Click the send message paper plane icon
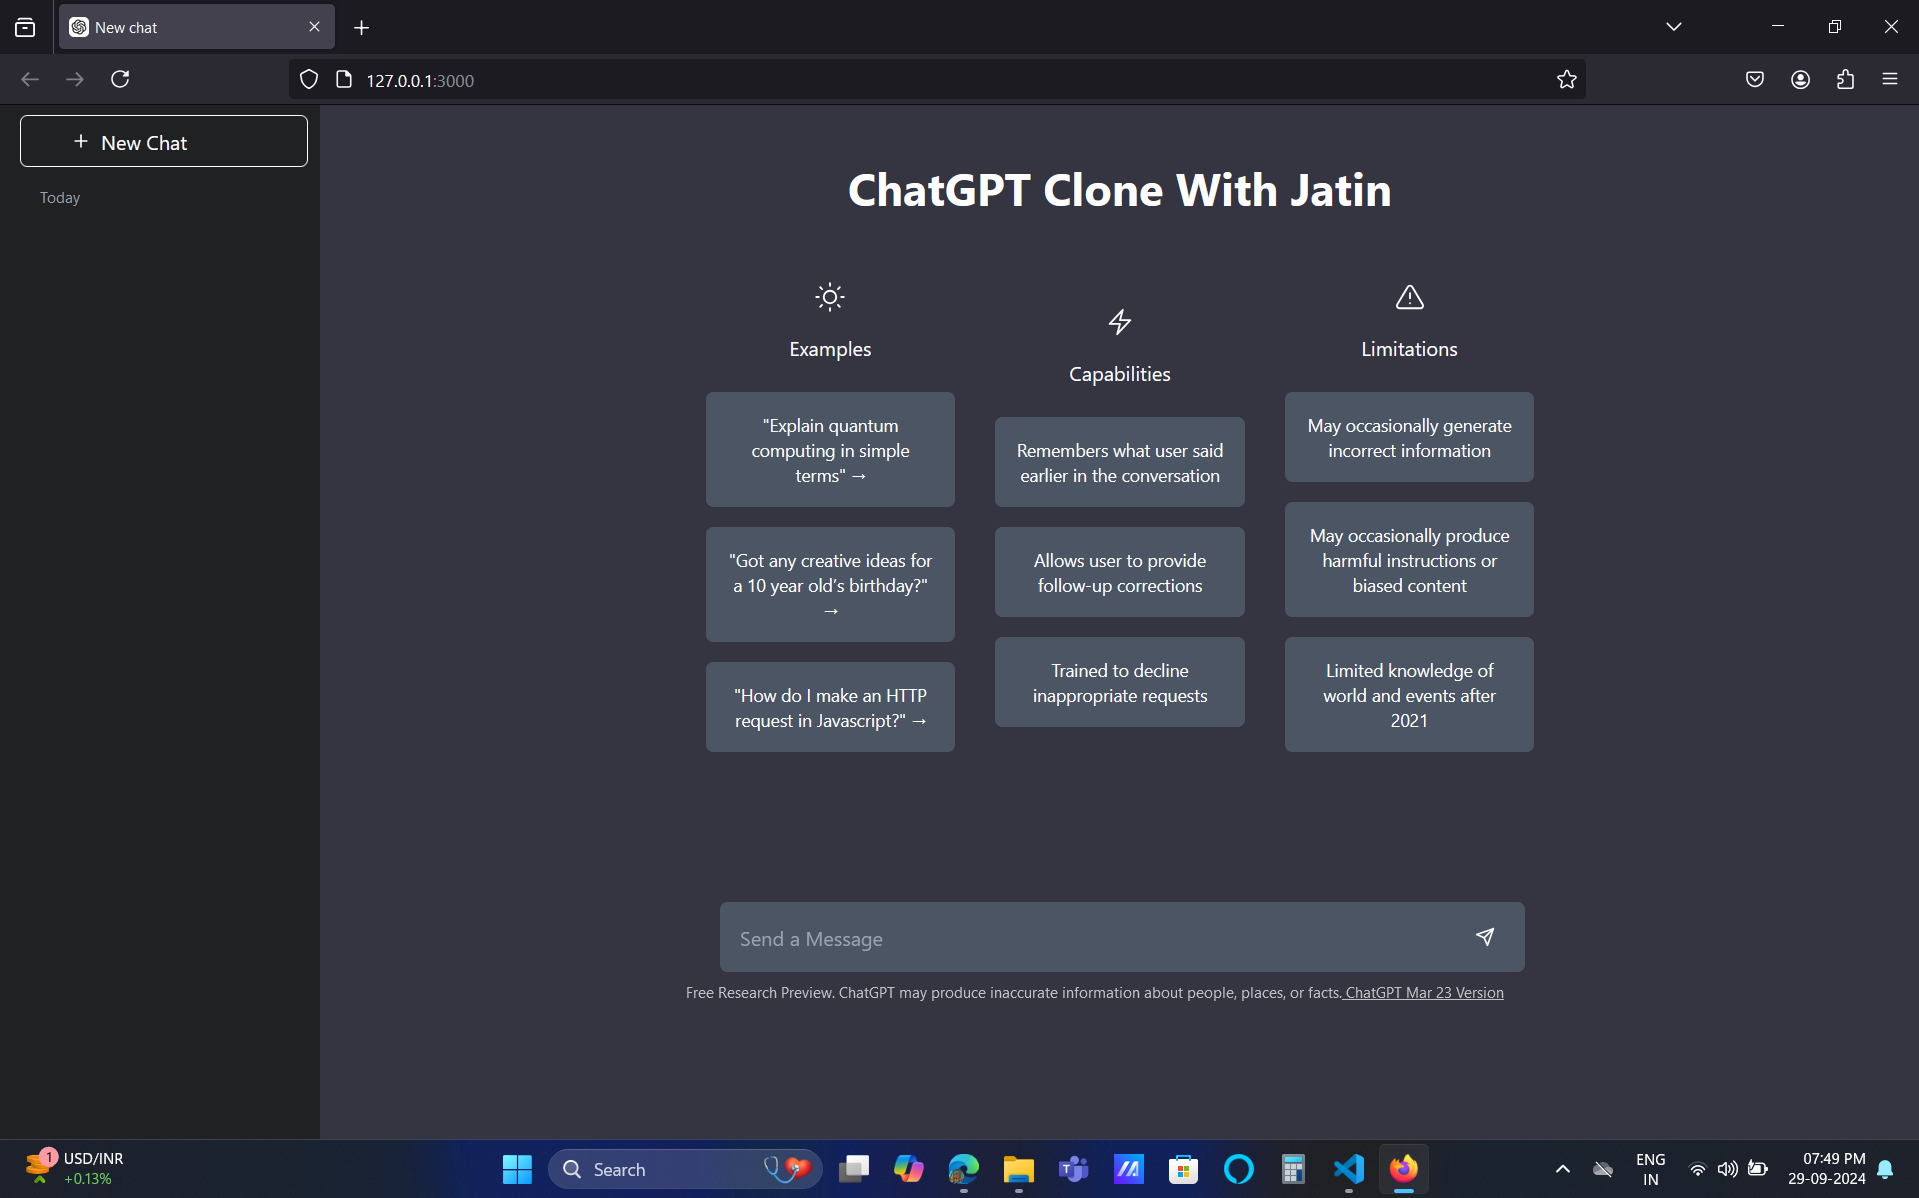The height and width of the screenshot is (1198, 1919). coord(1484,937)
